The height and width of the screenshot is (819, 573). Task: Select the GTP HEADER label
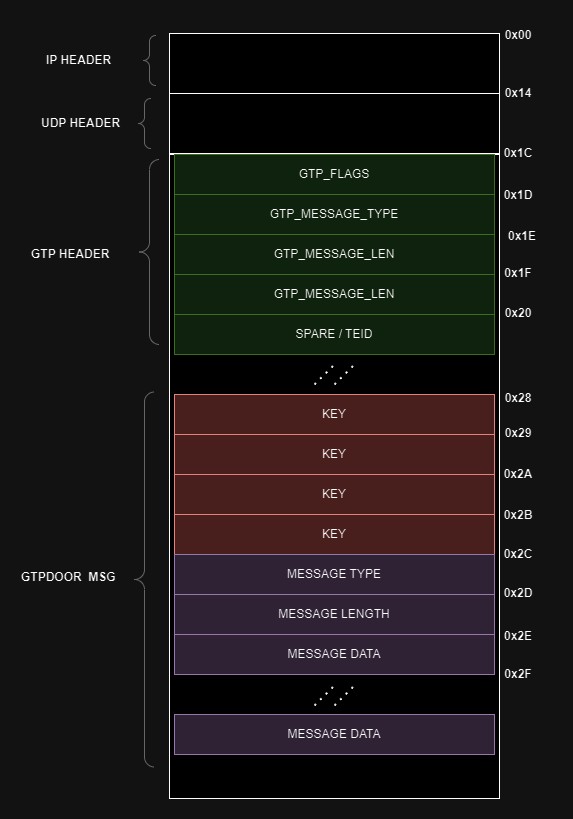70,254
